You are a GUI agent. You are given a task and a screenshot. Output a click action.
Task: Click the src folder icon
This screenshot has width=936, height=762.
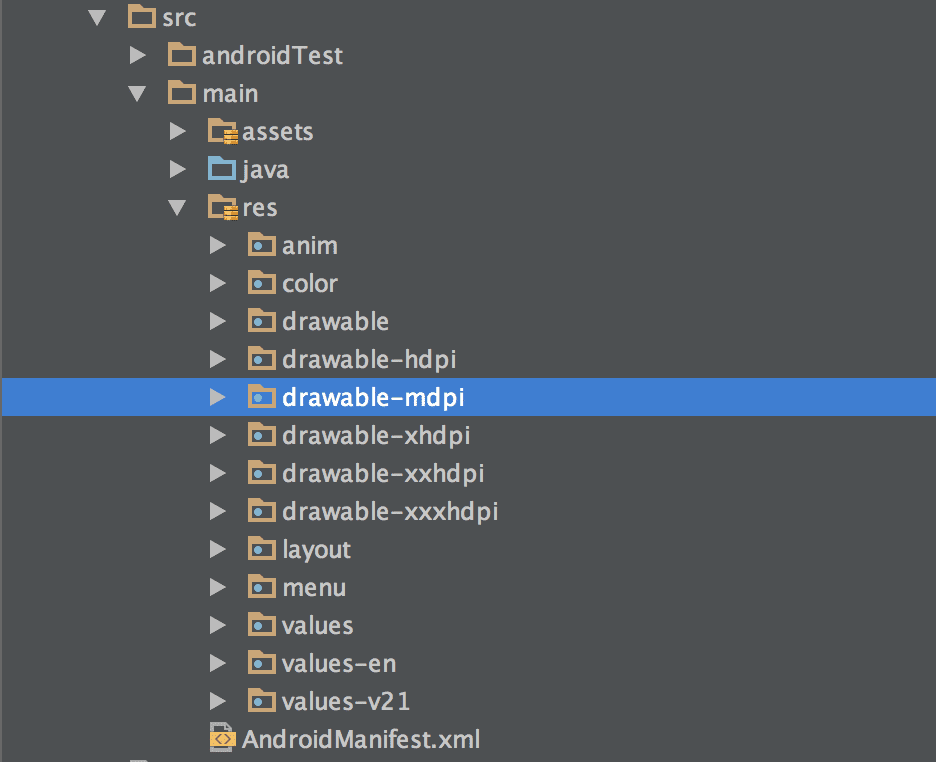tap(142, 17)
